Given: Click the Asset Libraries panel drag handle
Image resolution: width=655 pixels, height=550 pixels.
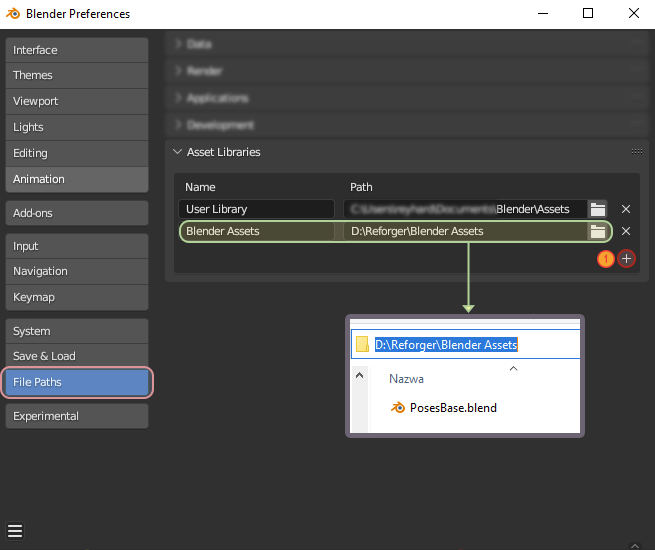Looking at the screenshot, I should pyautogui.click(x=637, y=152).
